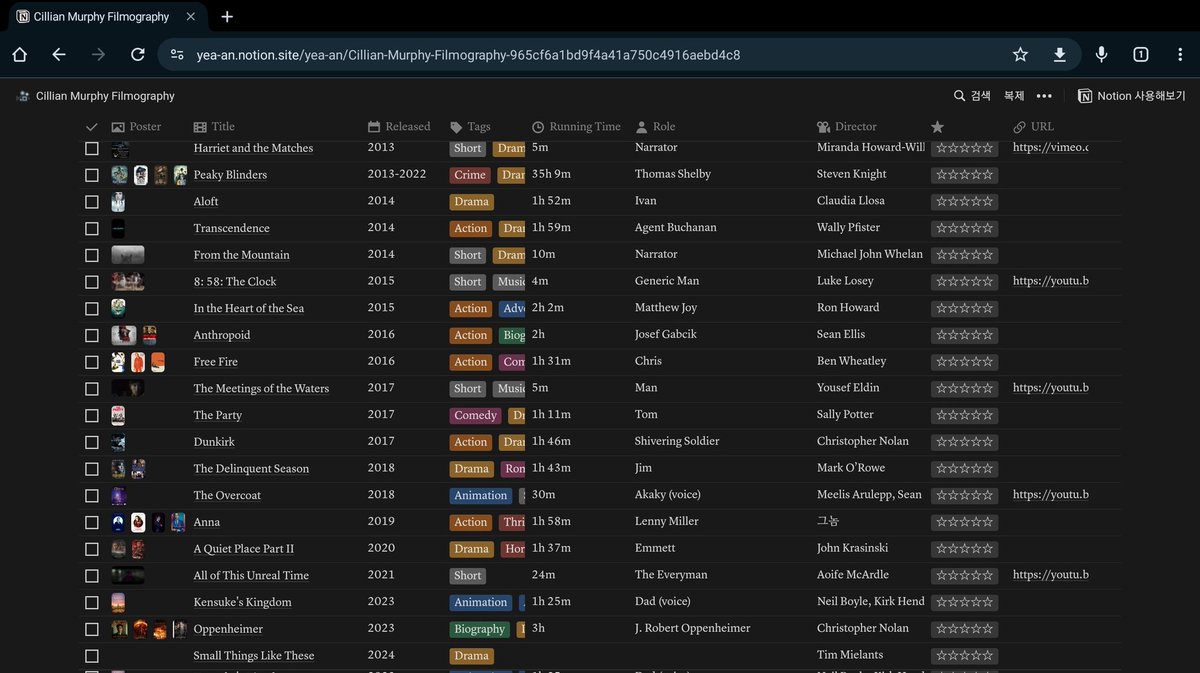
Task: Open In the Heart of the Sea
Action: [249, 308]
